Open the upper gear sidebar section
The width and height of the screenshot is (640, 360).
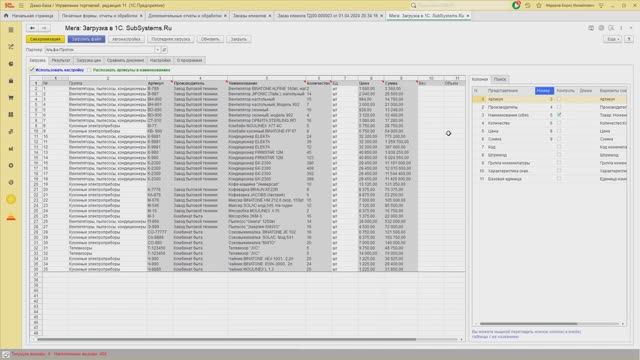[x=11, y=165]
